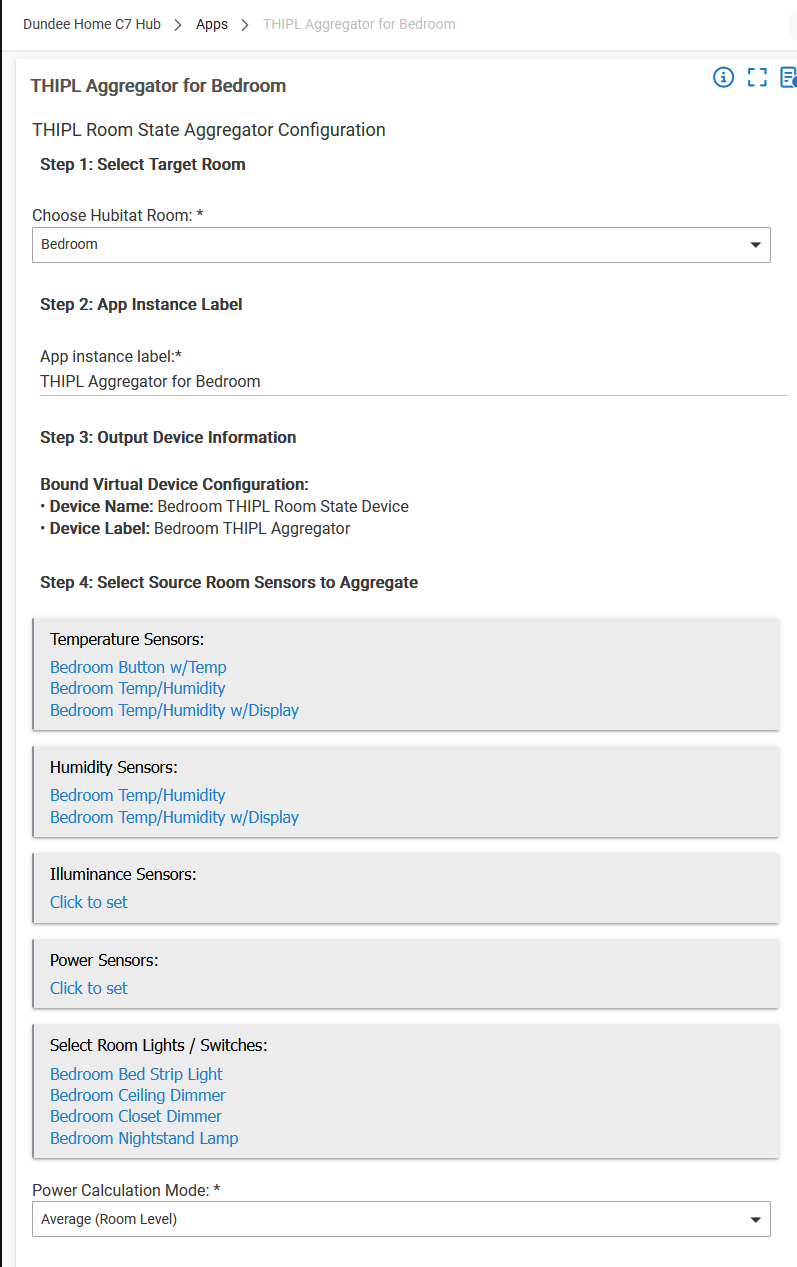This screenshot has height=1267, width=797.
Task: Open the Power Calculation Mode dropdown
Action: coord(401,1219)
